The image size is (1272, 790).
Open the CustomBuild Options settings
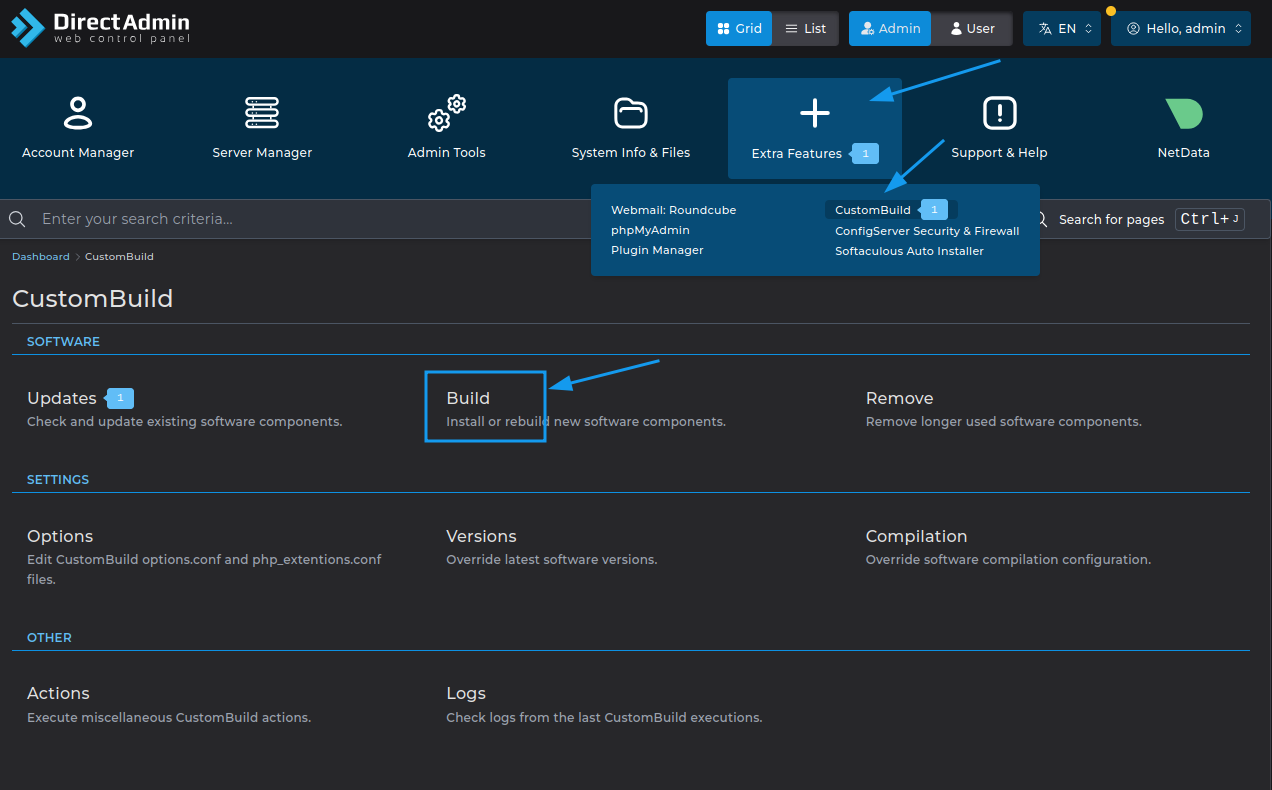click(60, 536)
